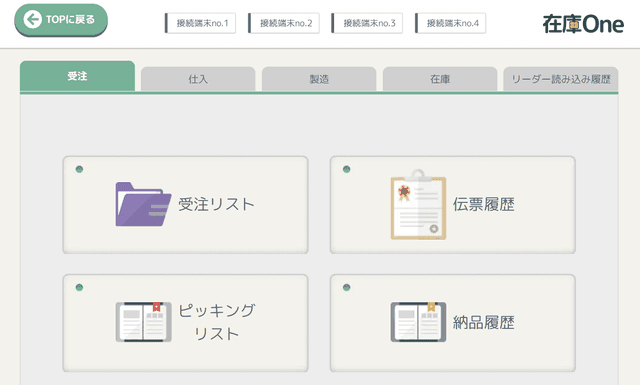The image size is (640, 385).
Task: Click green dot on 納品履歴 card
Action: 347,287
